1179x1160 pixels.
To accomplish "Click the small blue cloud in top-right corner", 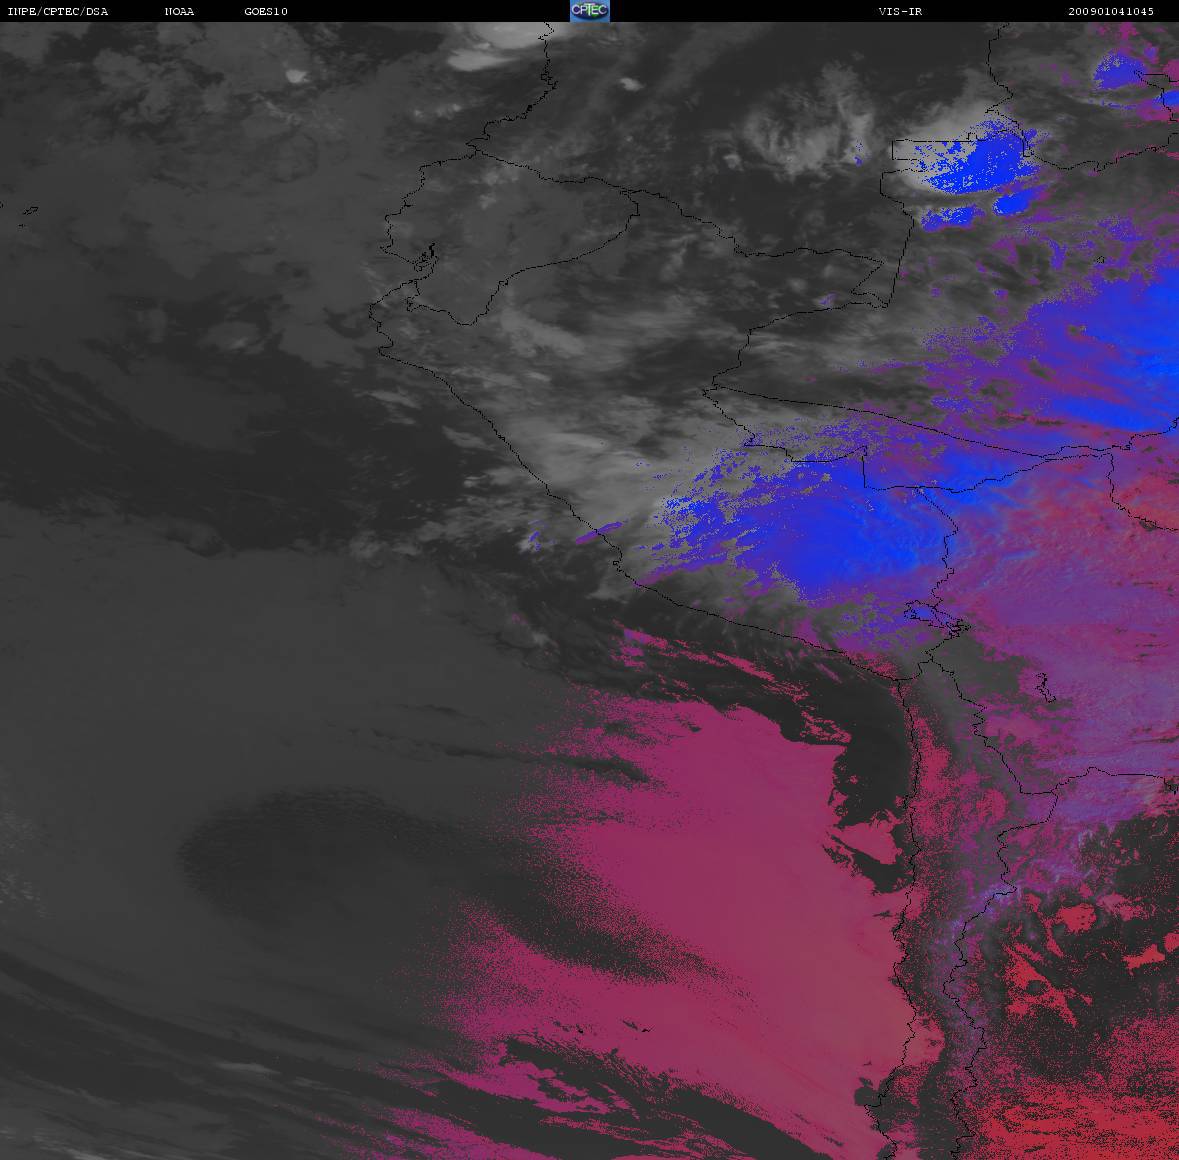I will tap(1125, 70).
